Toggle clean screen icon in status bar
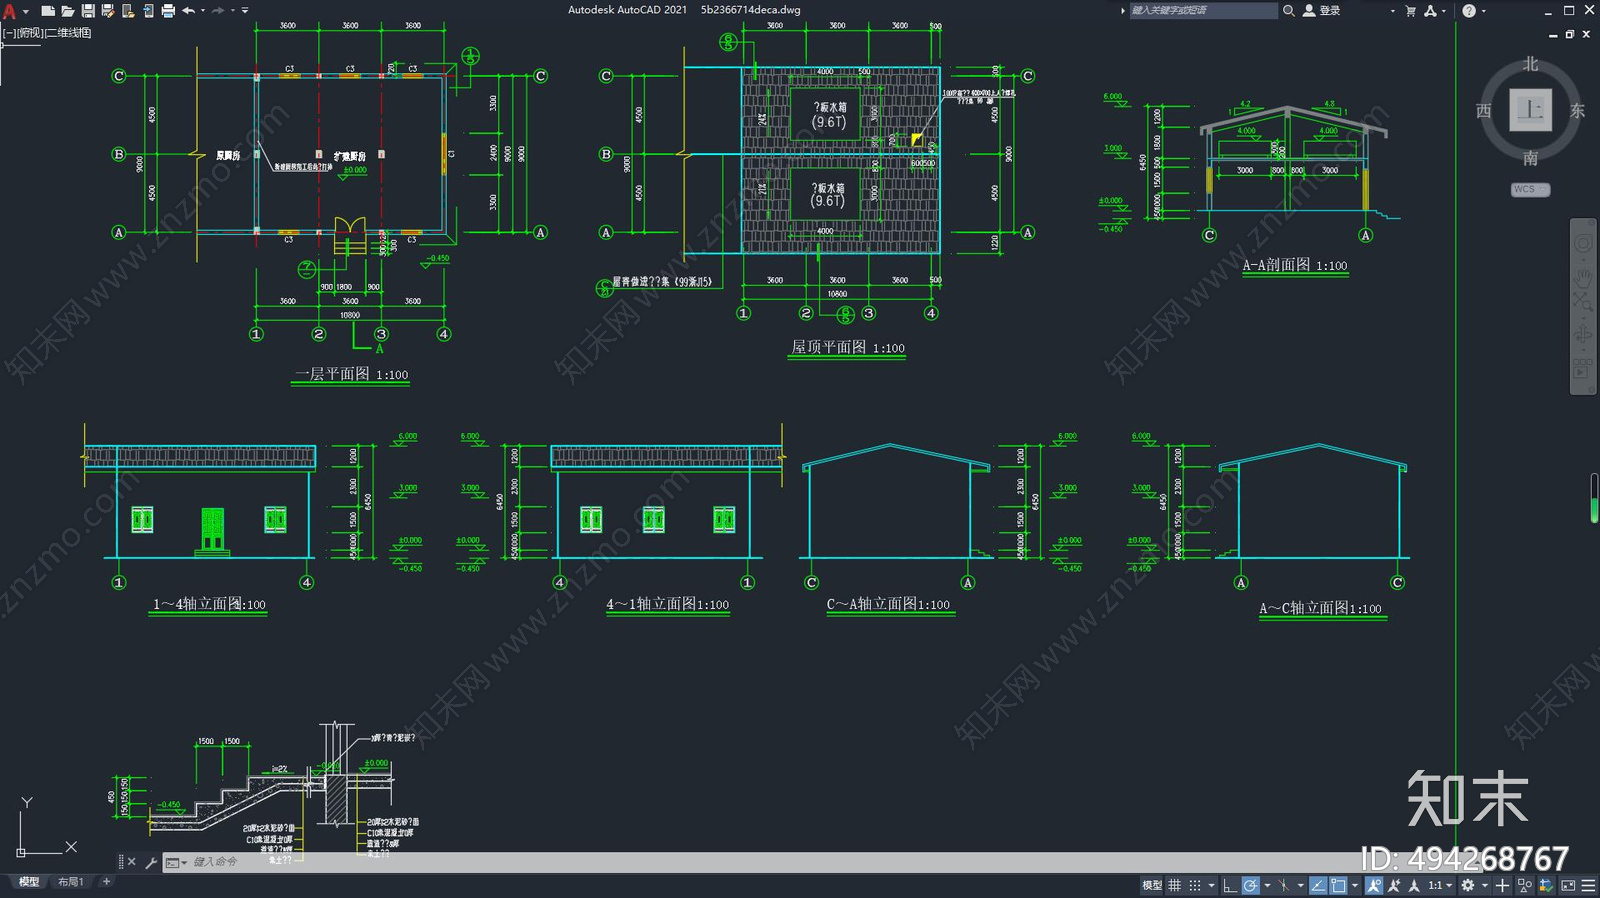The width and height of the screenshot is (1600, 898). pos(1568,886)
